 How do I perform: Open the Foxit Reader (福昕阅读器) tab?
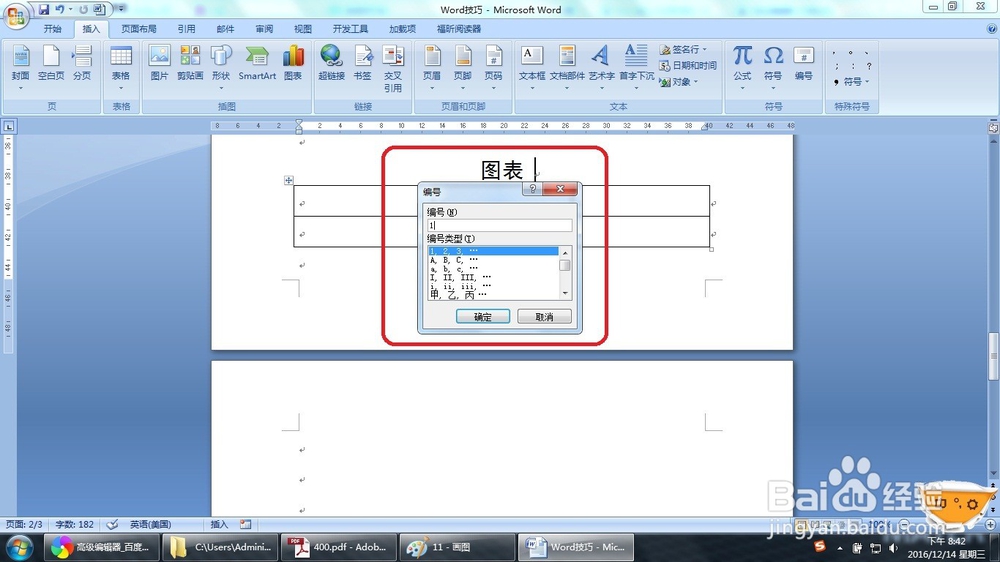[x=459, y=29]
